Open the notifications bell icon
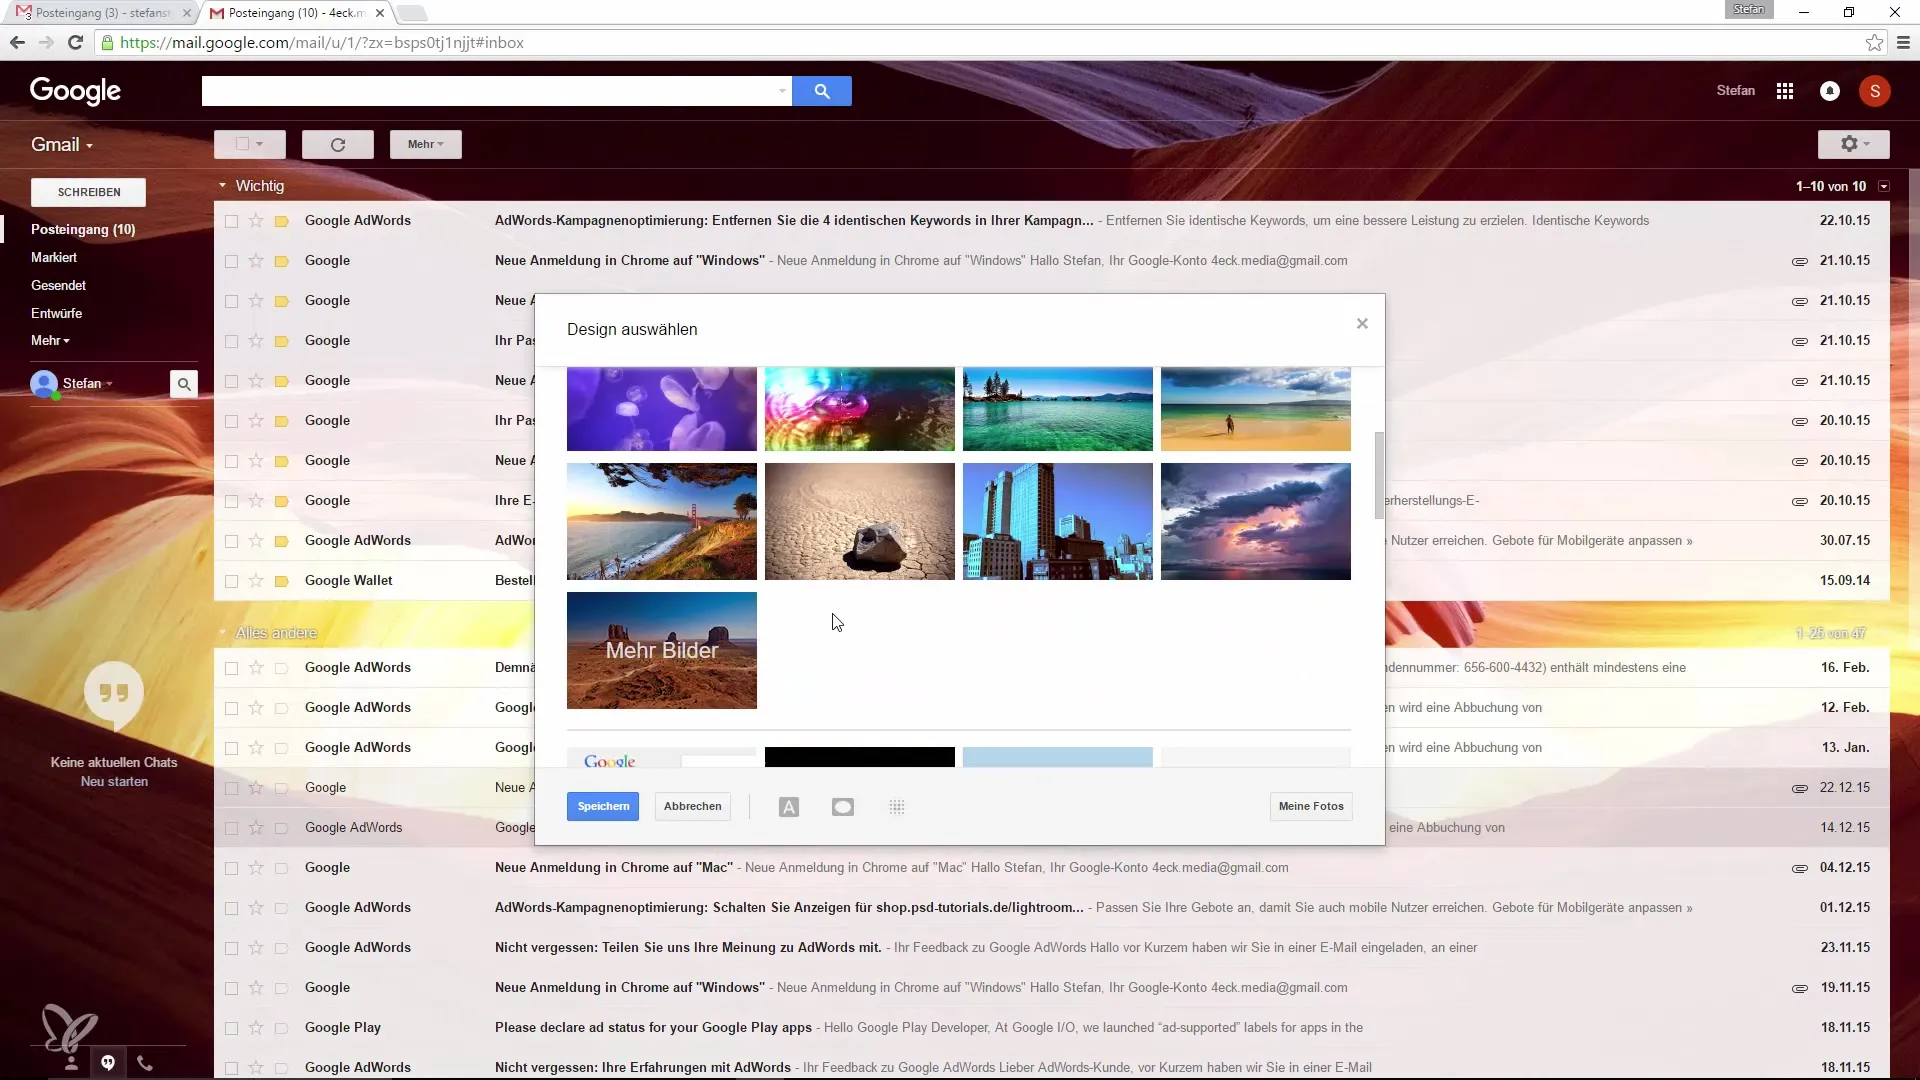The height and width of the screenshot is (1080, 1920). click(x=1829, y=91)
